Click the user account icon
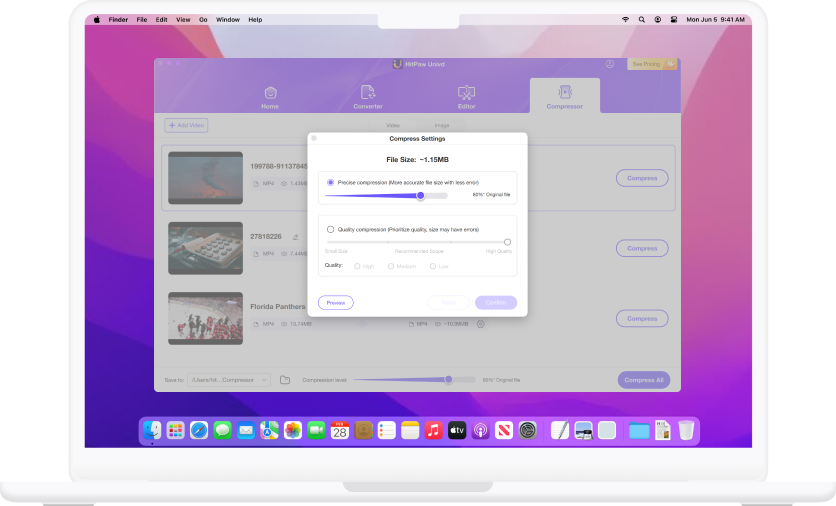The width and height of the screenshot is (836, 506). click(610, 64)
